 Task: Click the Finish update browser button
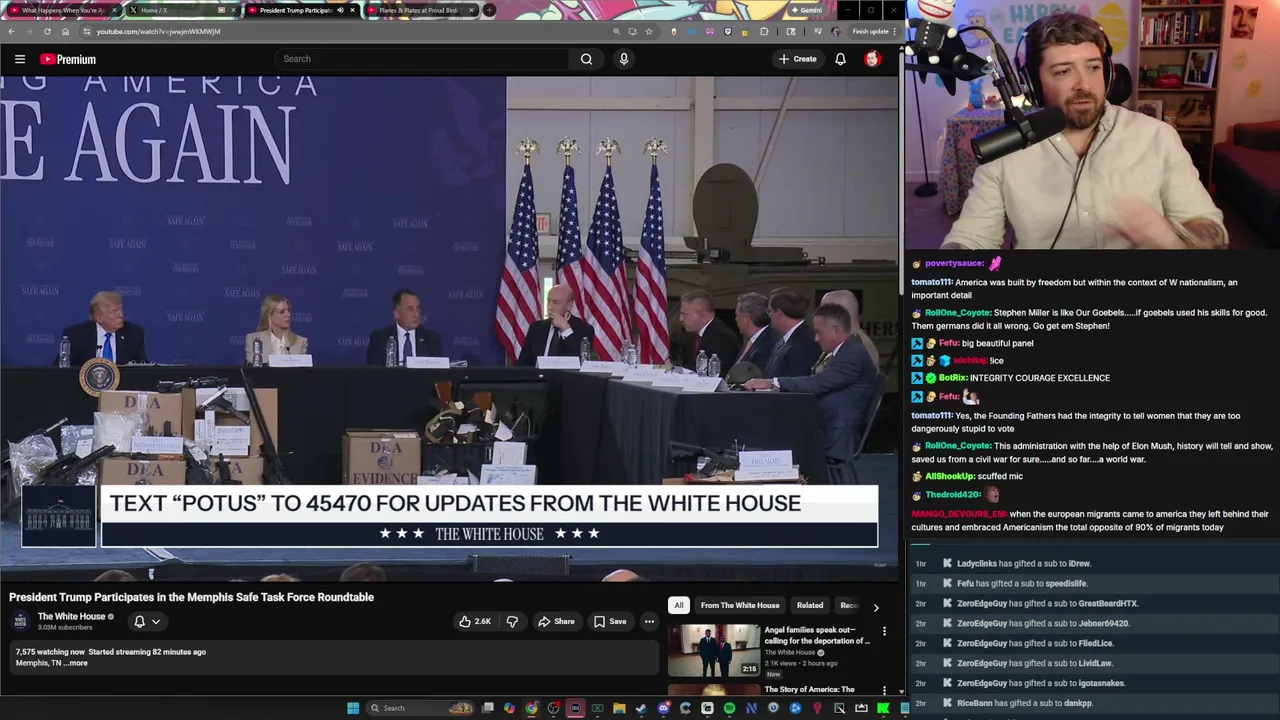point(872,31)
